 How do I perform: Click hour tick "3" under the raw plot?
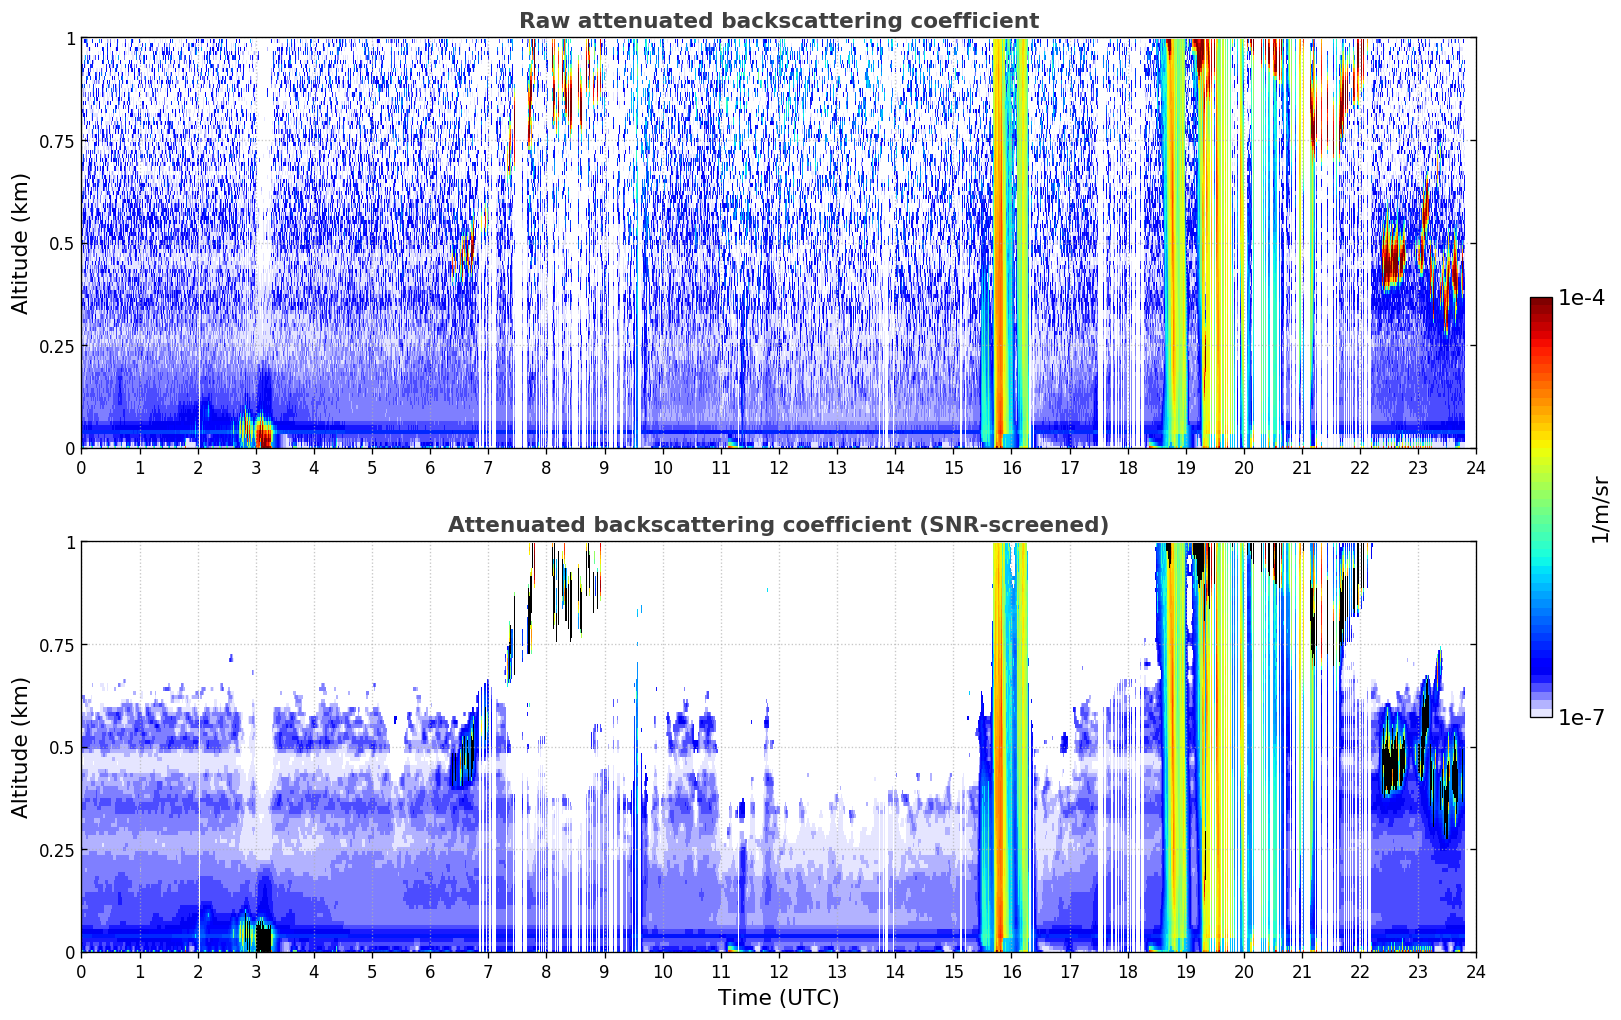click(x=256, y=467)
